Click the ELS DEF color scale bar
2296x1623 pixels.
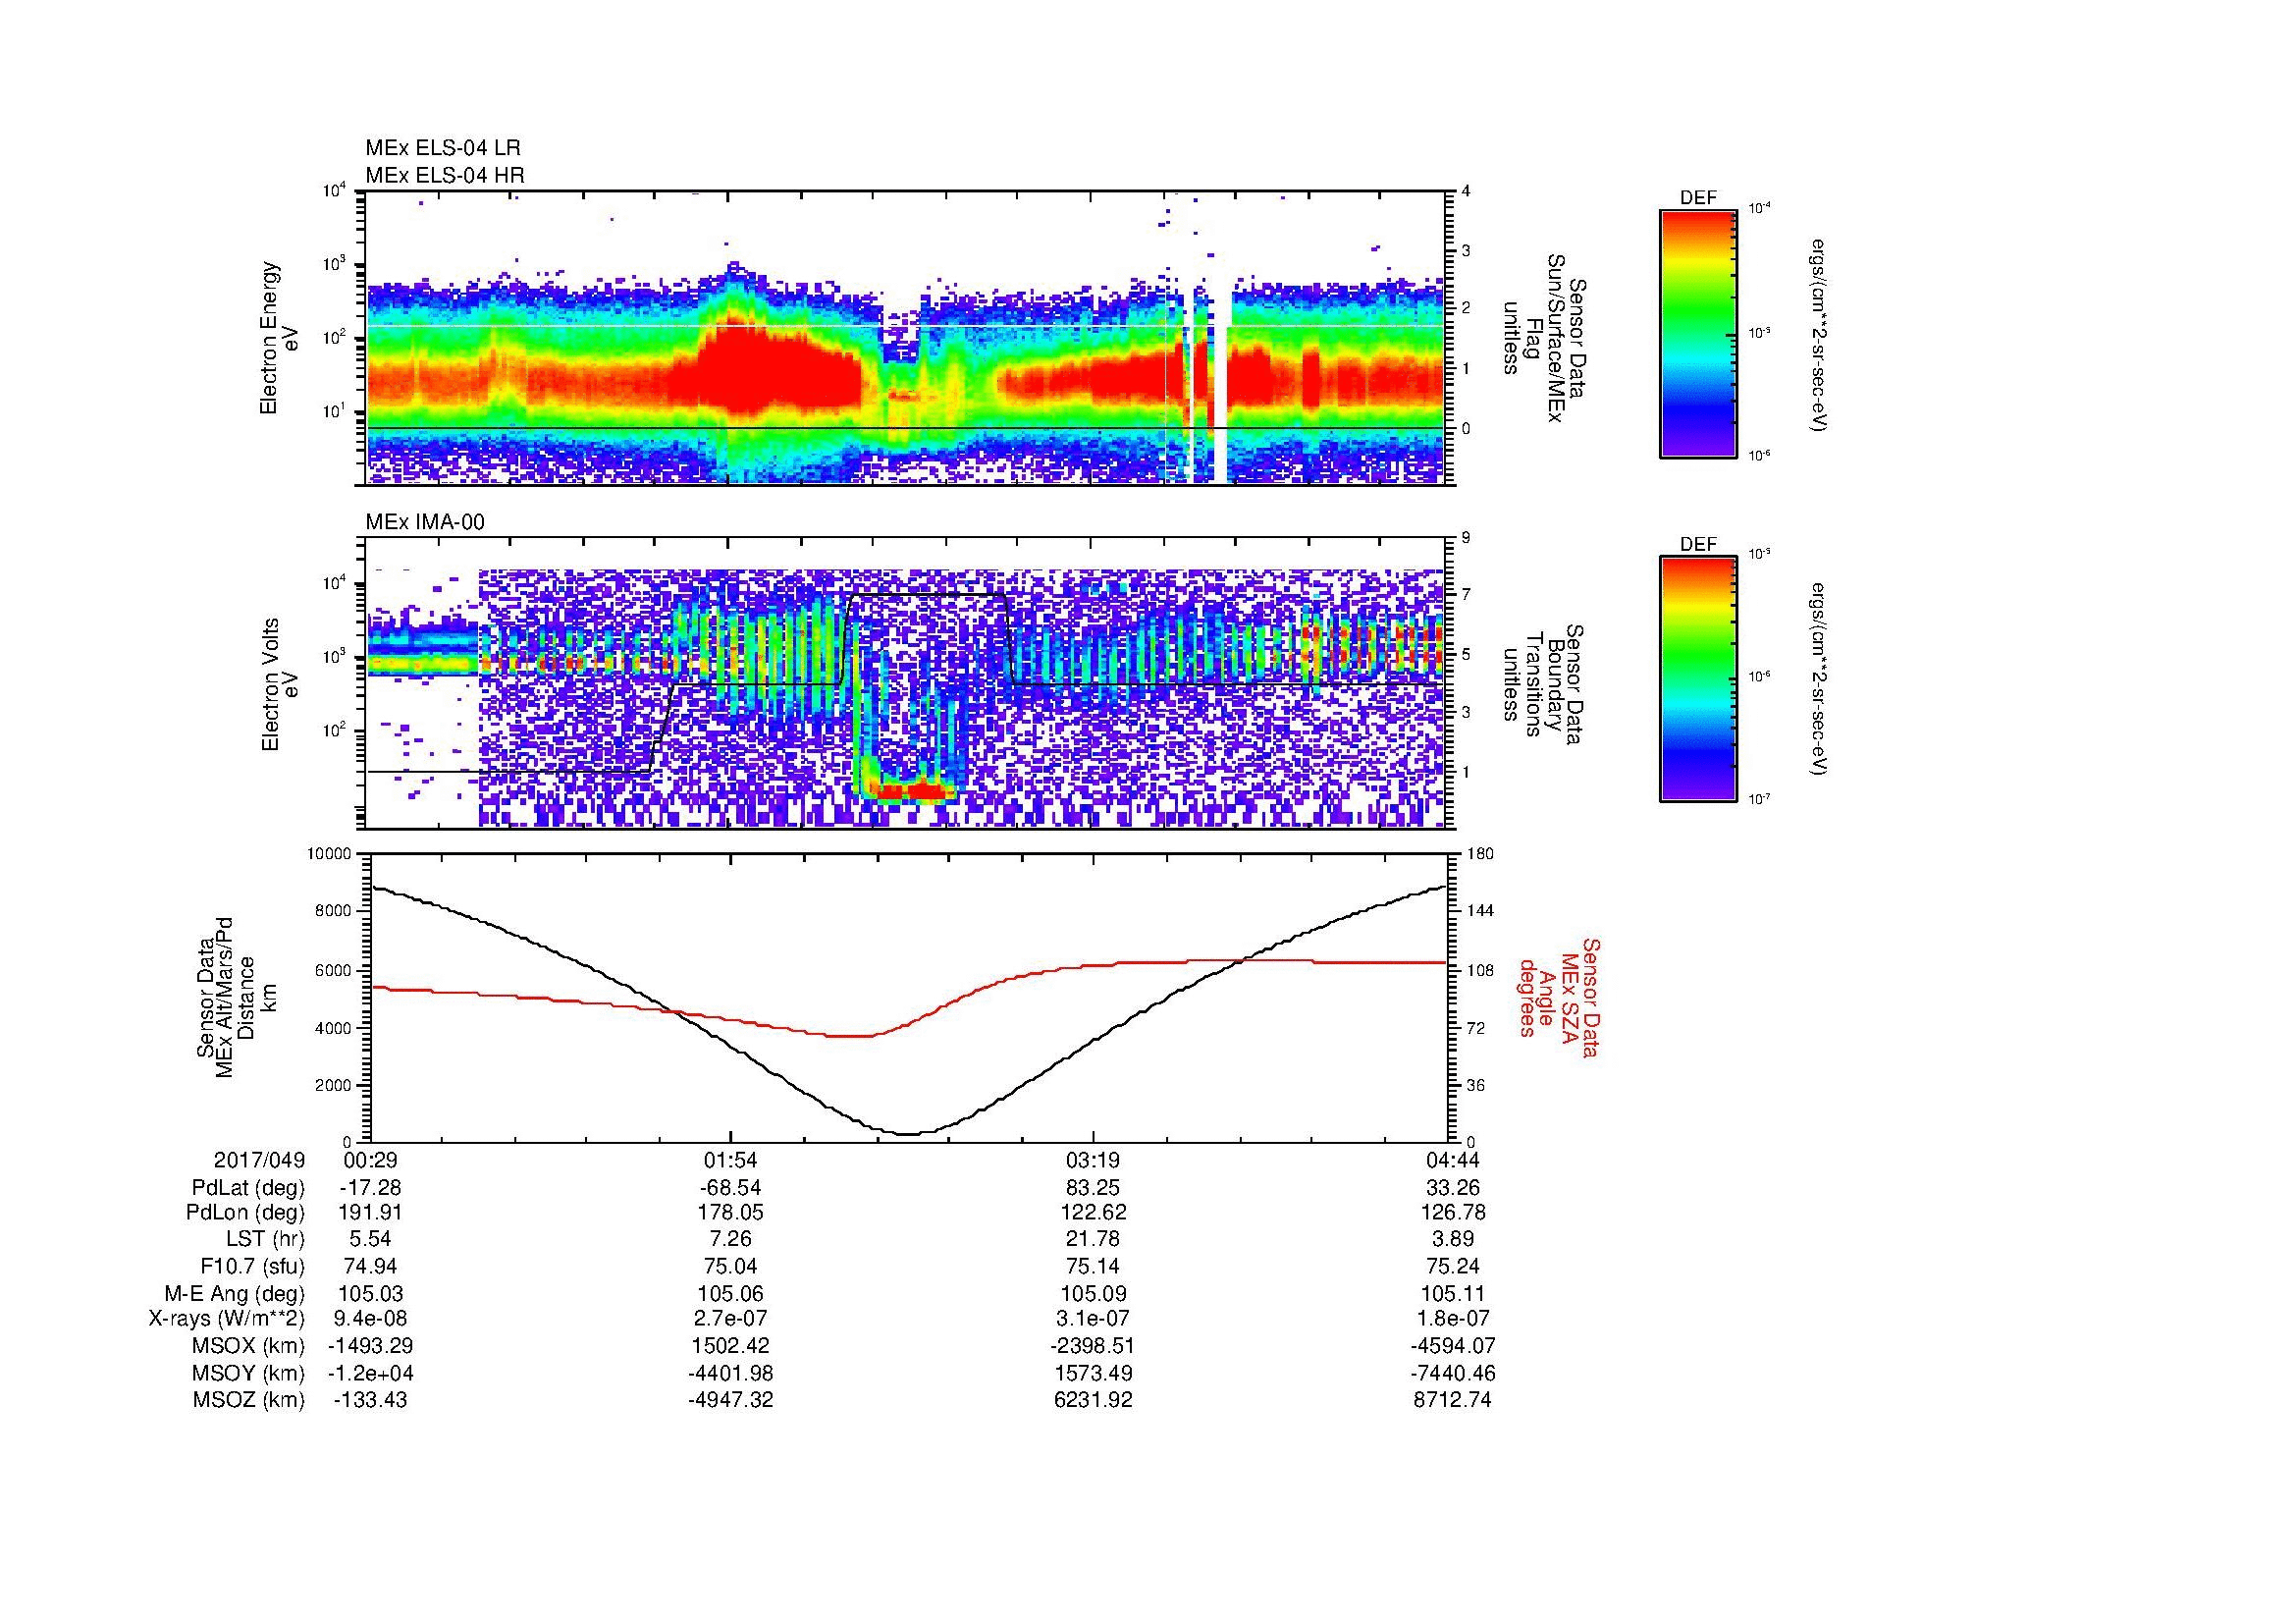1698,333
